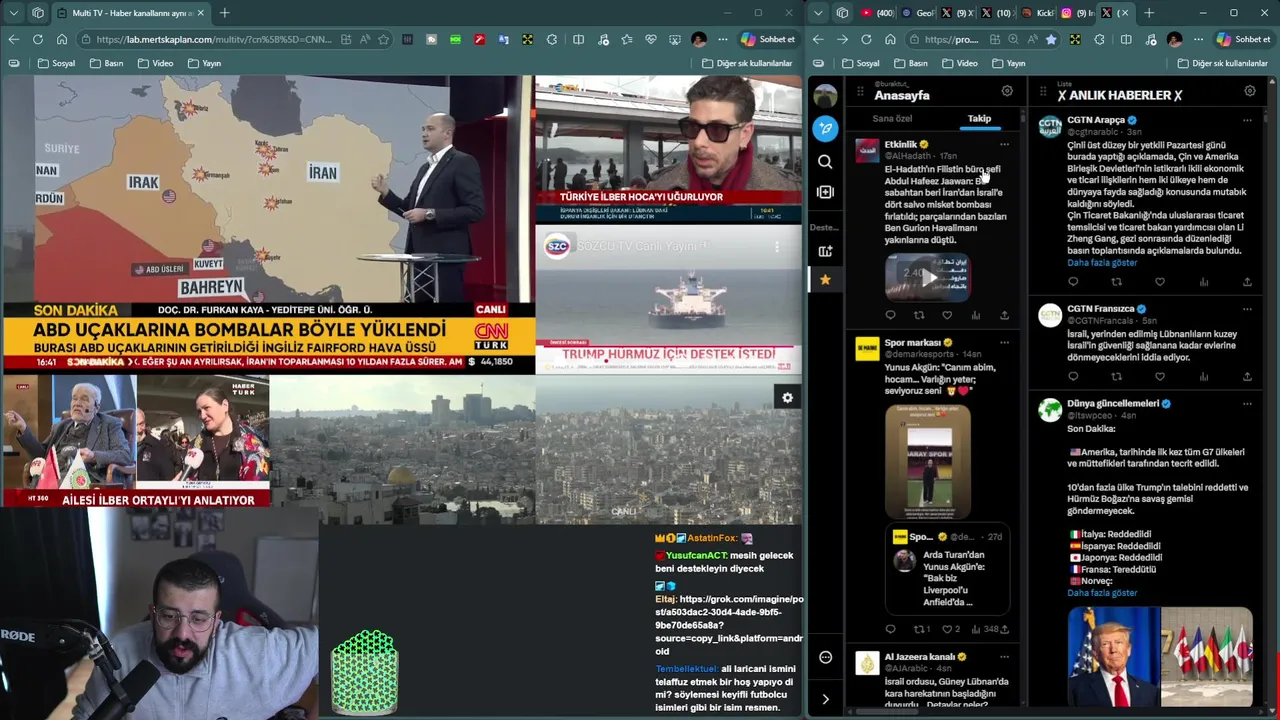The width and height of the screenshot is (1280, 720).
Task: Open Sosyal bookmarks folder in Multi TV window
Action: pyautogui.click(x=56, y=63)
